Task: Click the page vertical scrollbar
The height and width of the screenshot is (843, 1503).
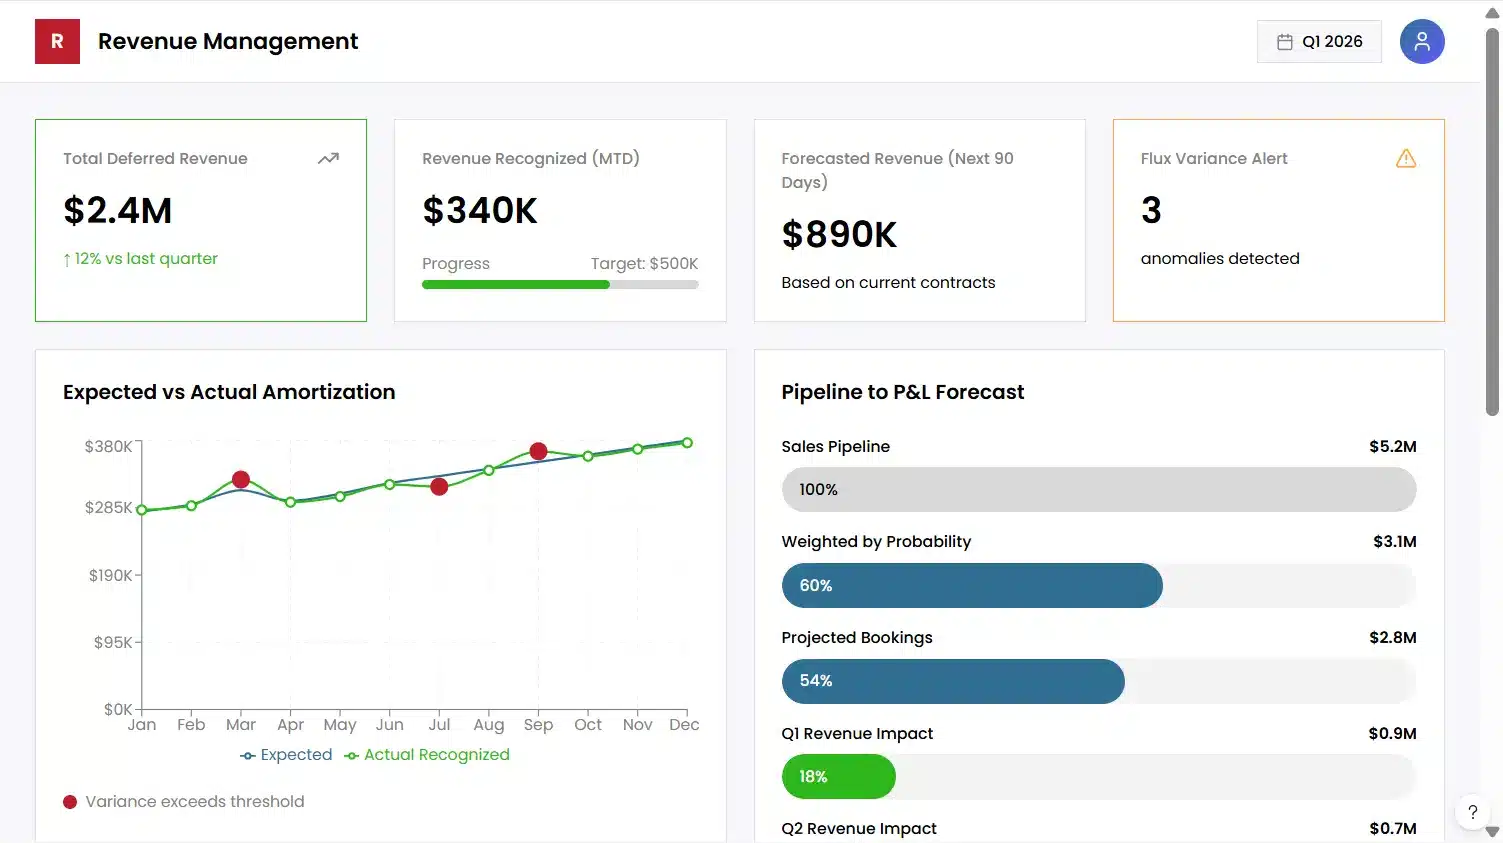Action: 1492,220
